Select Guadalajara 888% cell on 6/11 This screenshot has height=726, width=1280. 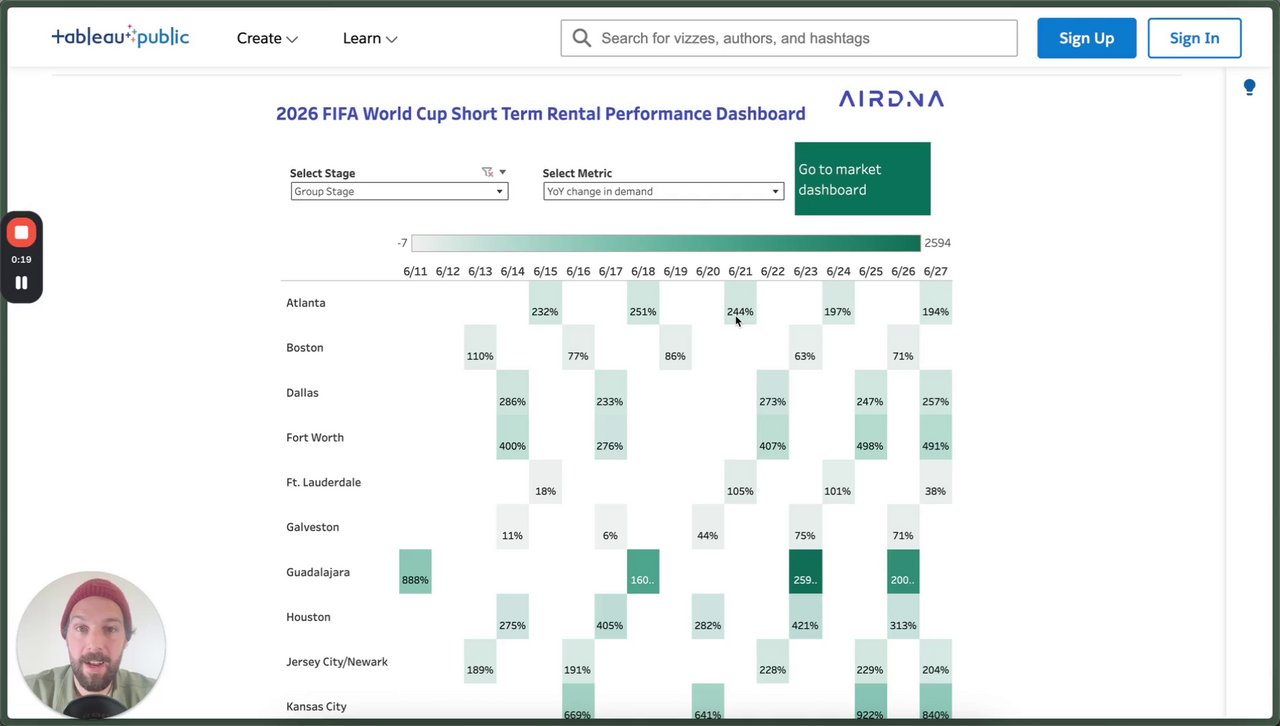click(x=415, y=571)
